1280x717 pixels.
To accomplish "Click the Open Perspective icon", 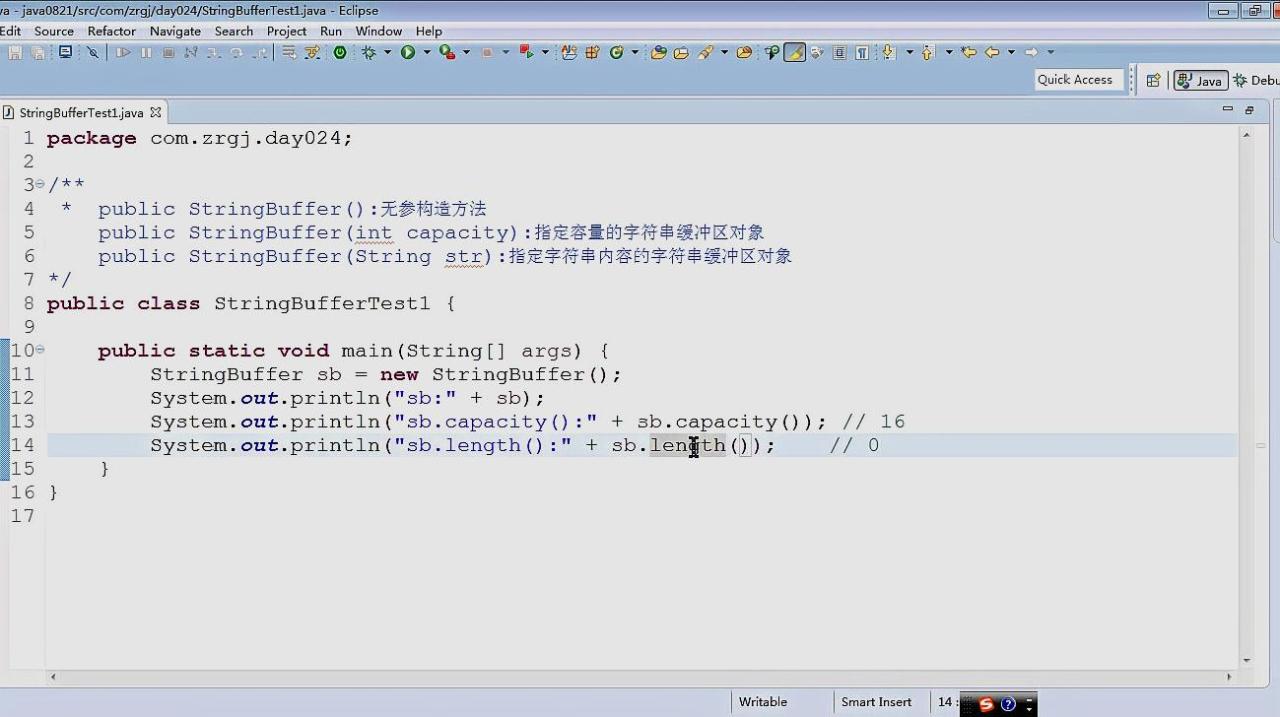I will click(x=1153, y=80).
